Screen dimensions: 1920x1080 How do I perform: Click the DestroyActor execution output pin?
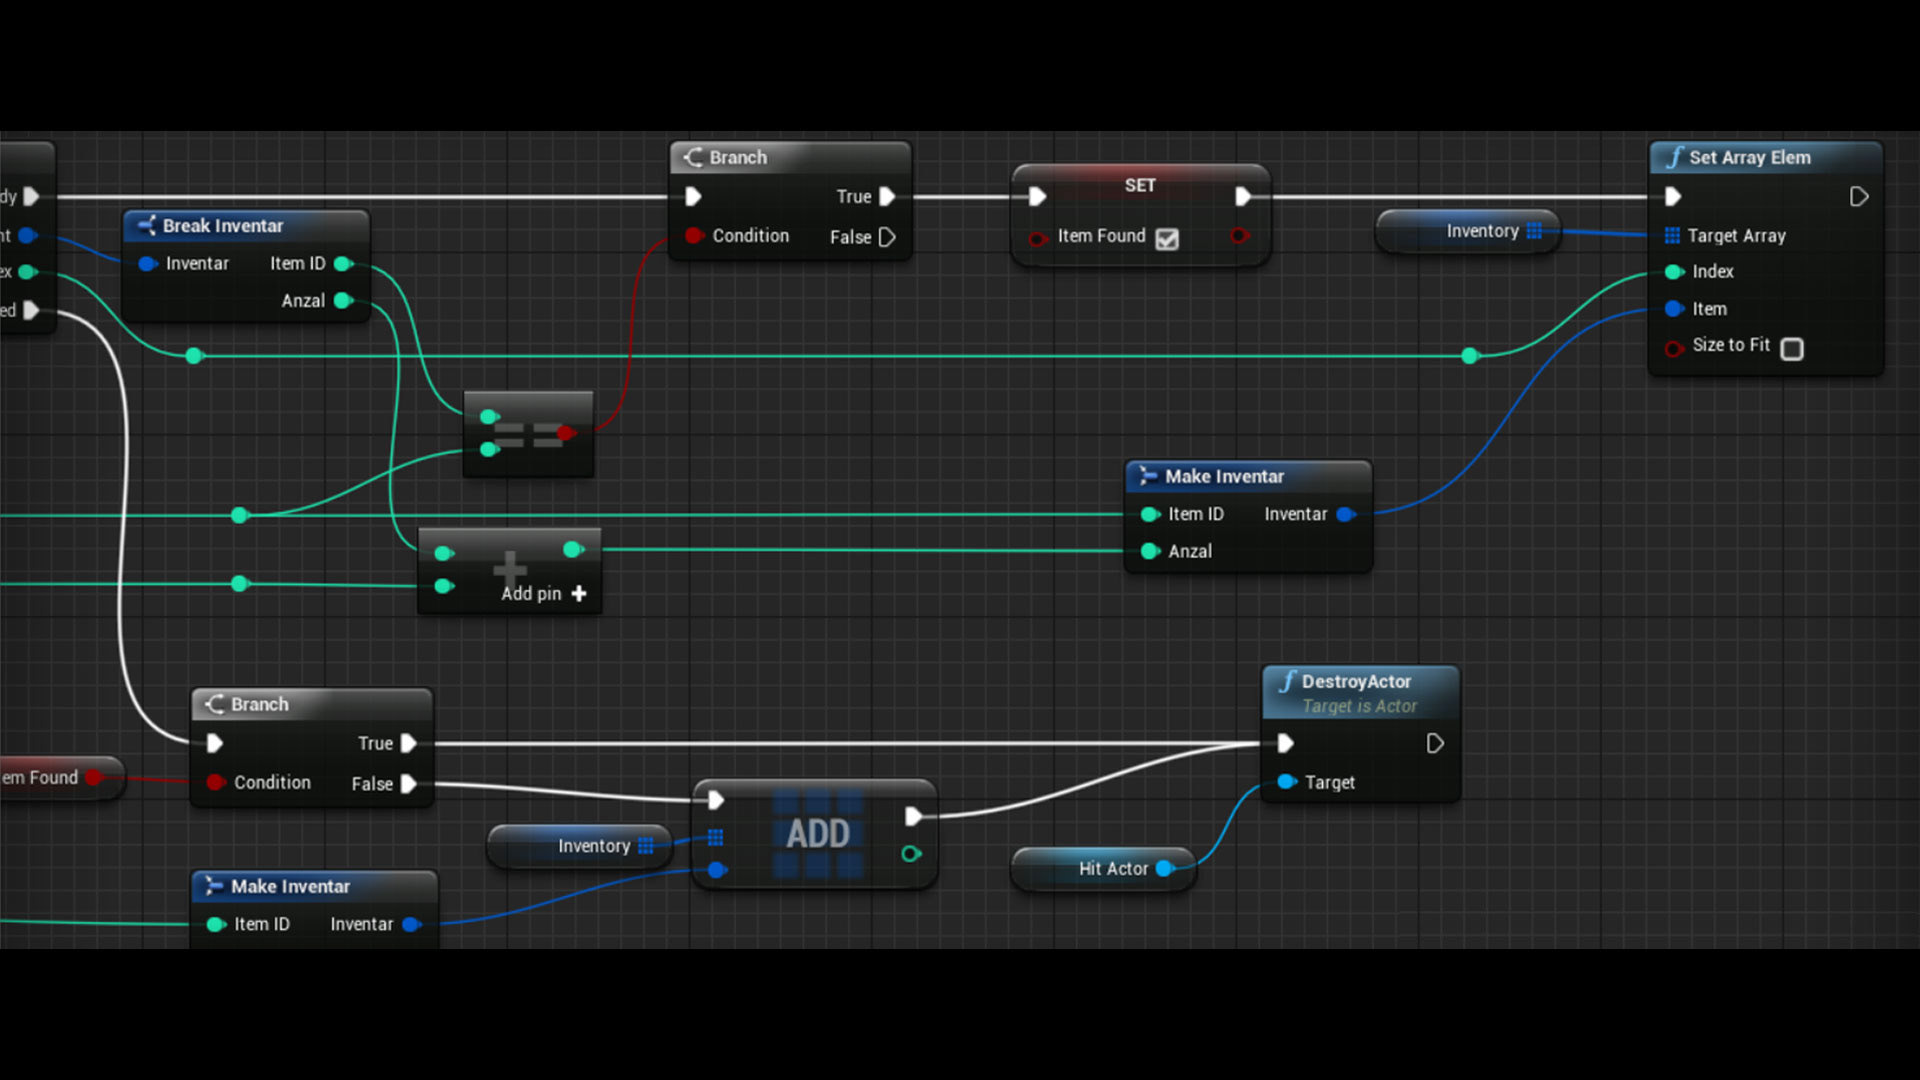click(x=1434, y=743)
